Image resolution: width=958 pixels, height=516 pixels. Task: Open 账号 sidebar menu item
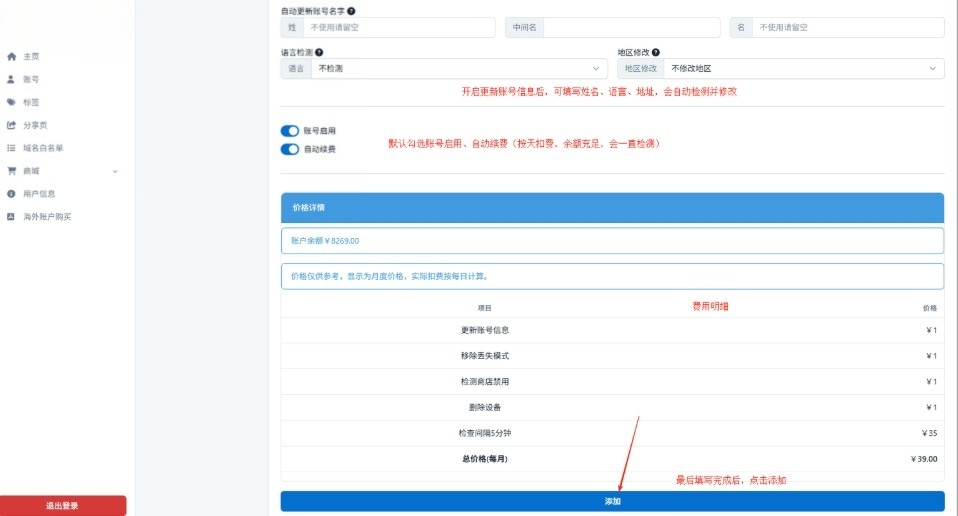tap(31, 79)
